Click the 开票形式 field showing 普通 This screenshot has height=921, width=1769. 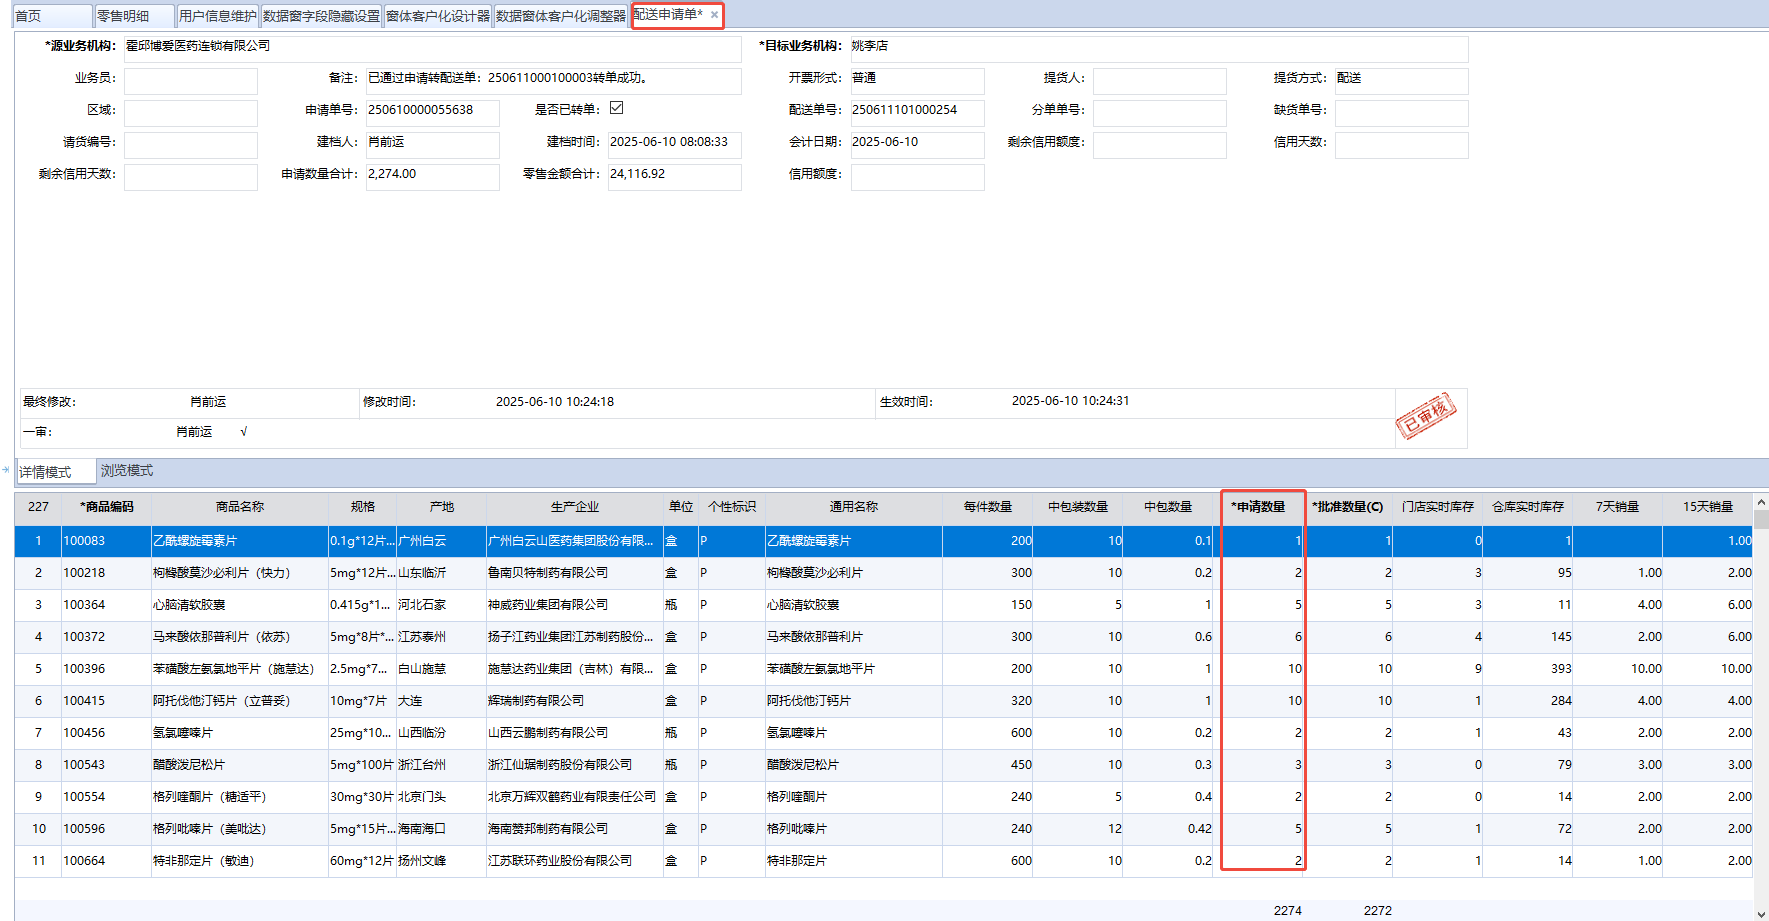click(x=916, y=79)
